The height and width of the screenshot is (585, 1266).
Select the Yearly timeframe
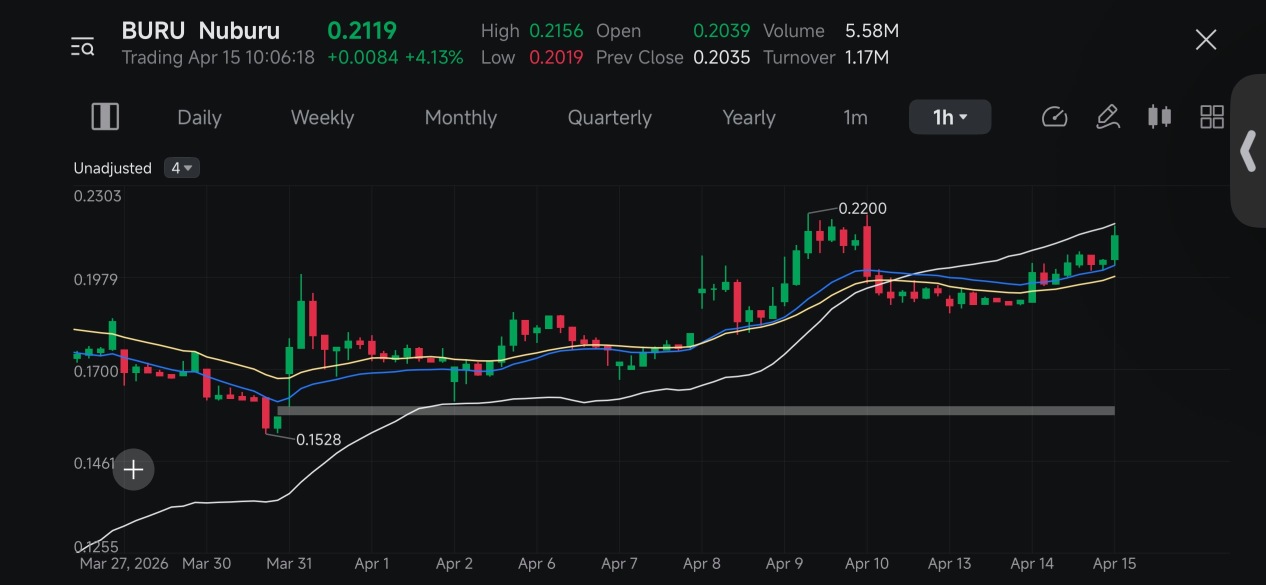tap(749, 117)
